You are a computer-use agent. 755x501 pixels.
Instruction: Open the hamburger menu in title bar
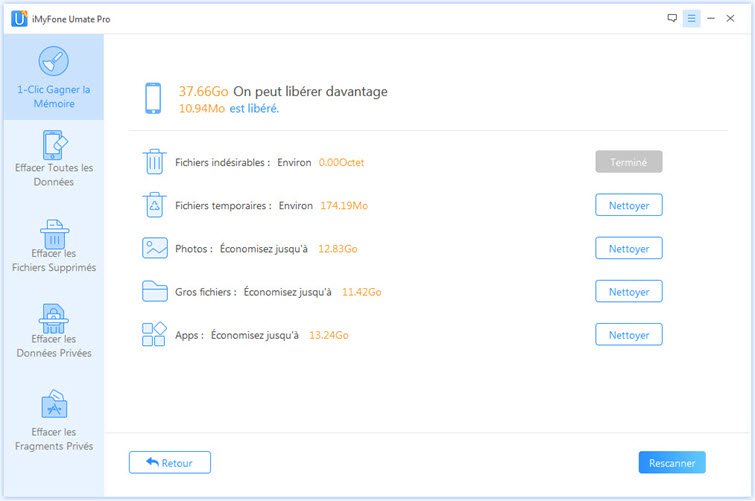pyautogui.click(x=691, y=18)
